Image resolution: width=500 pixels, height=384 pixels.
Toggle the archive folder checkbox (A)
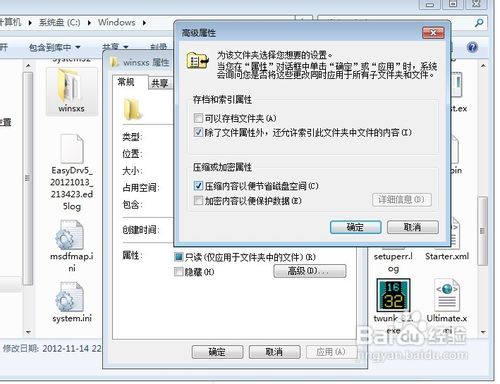coord(198,118)
